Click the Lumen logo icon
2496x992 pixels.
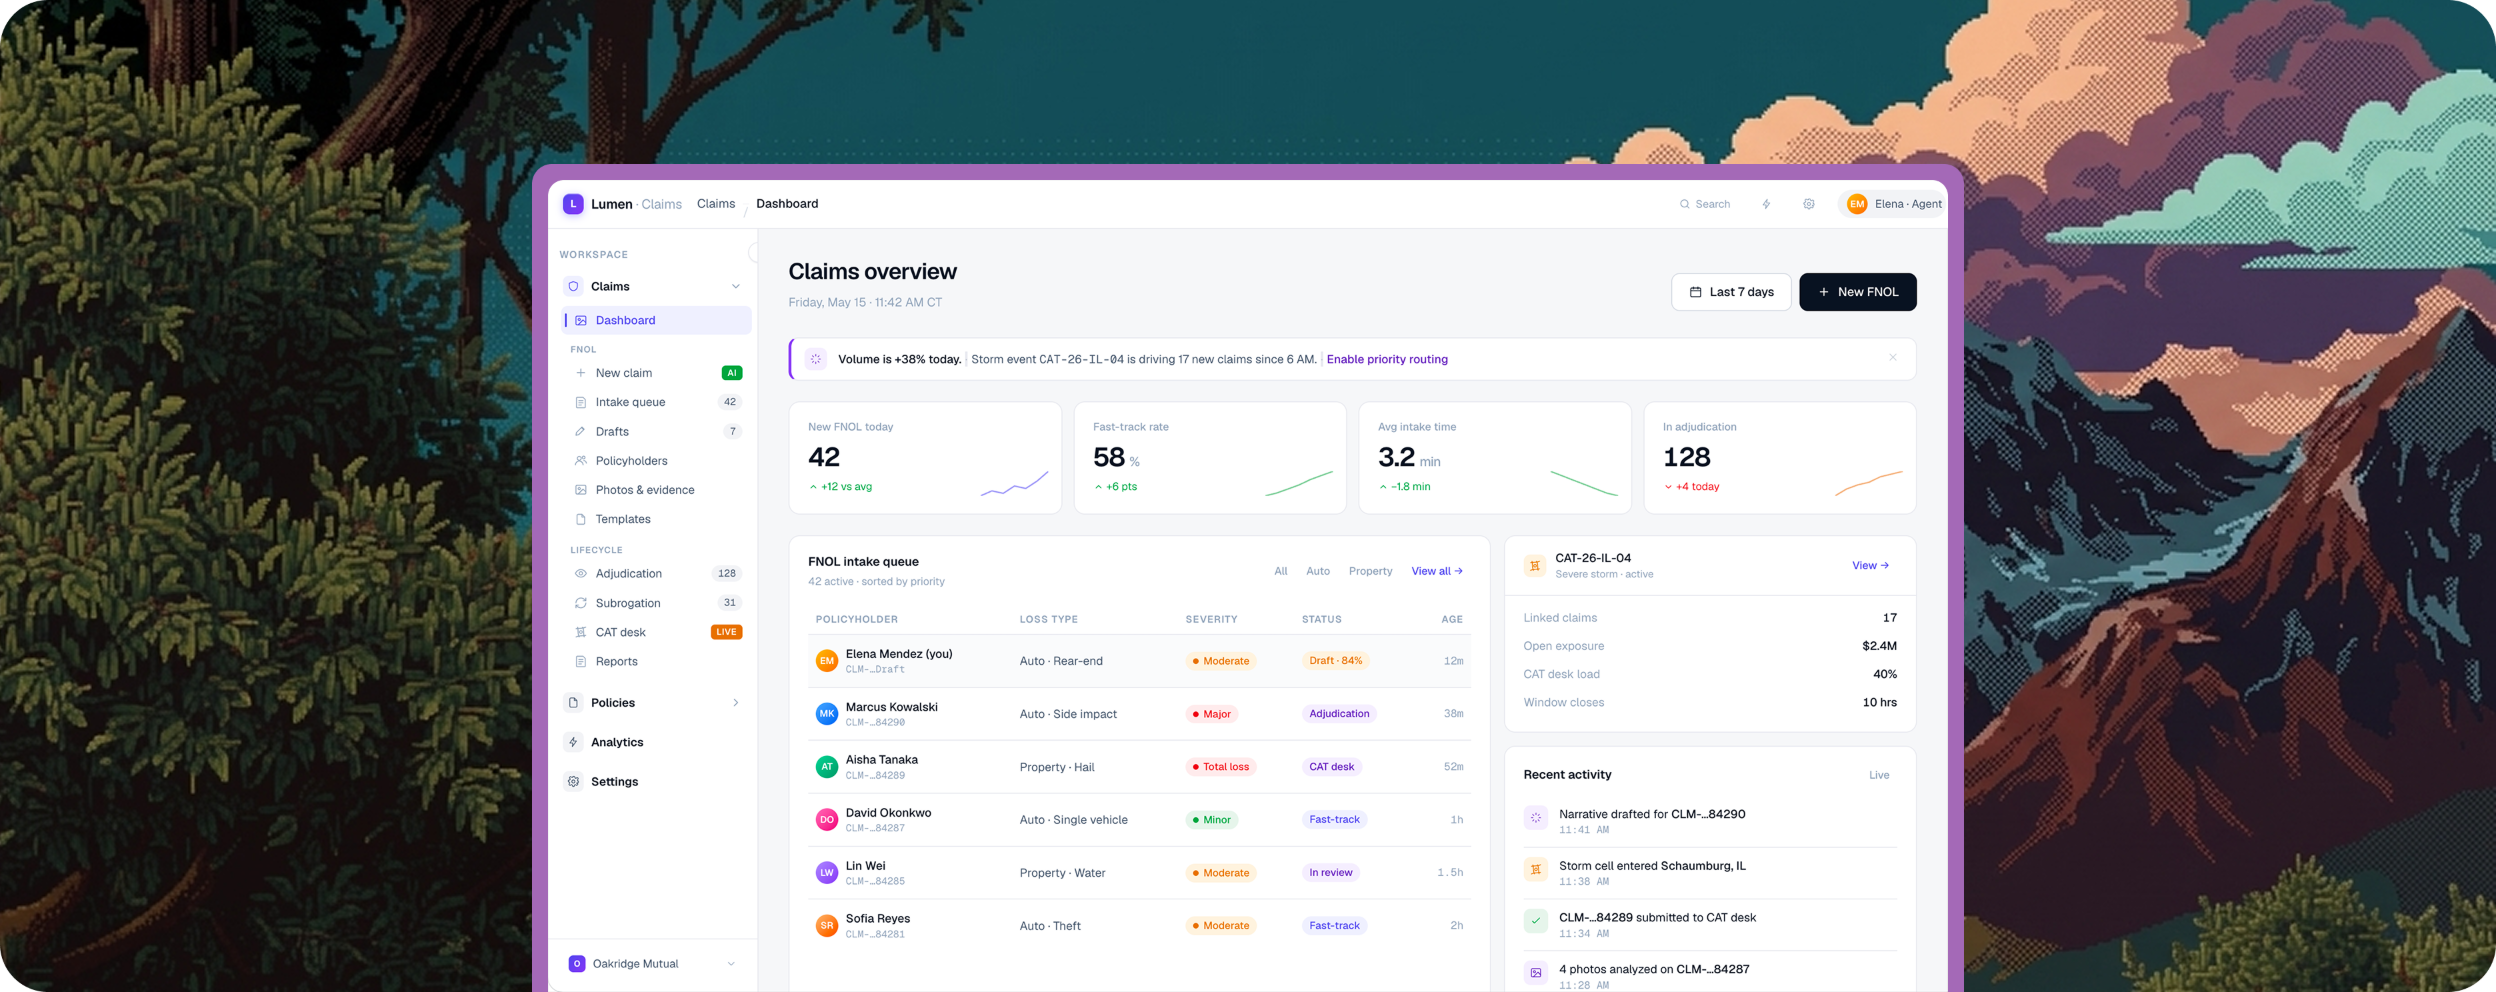click(x=573, y=204)
